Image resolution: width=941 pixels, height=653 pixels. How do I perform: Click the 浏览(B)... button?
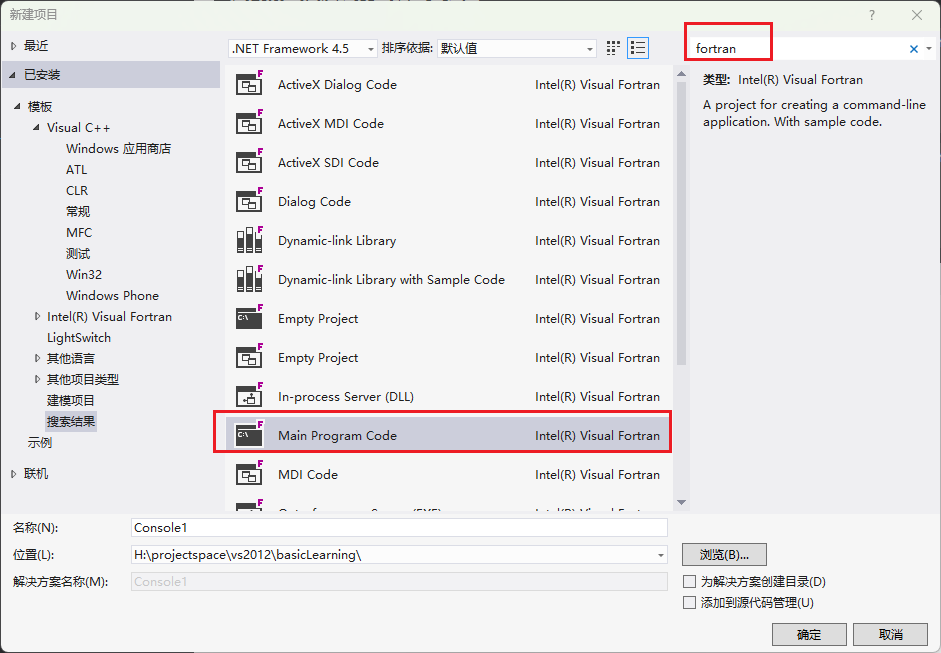pyautogui.click(x=724, y=555)
